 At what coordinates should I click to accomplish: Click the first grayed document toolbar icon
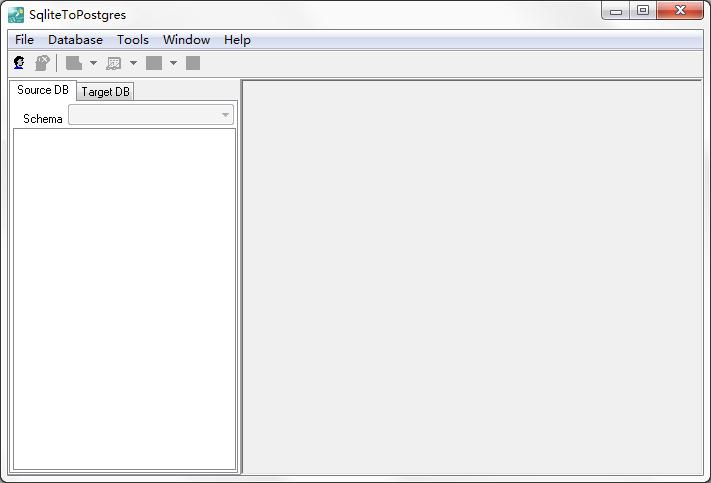(x=74, y=63)
